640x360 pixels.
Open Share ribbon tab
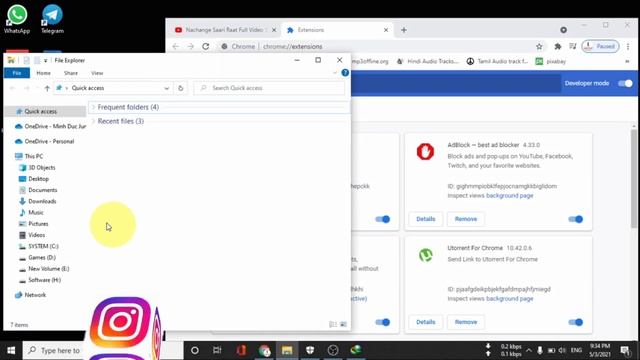tap(71, 73)
